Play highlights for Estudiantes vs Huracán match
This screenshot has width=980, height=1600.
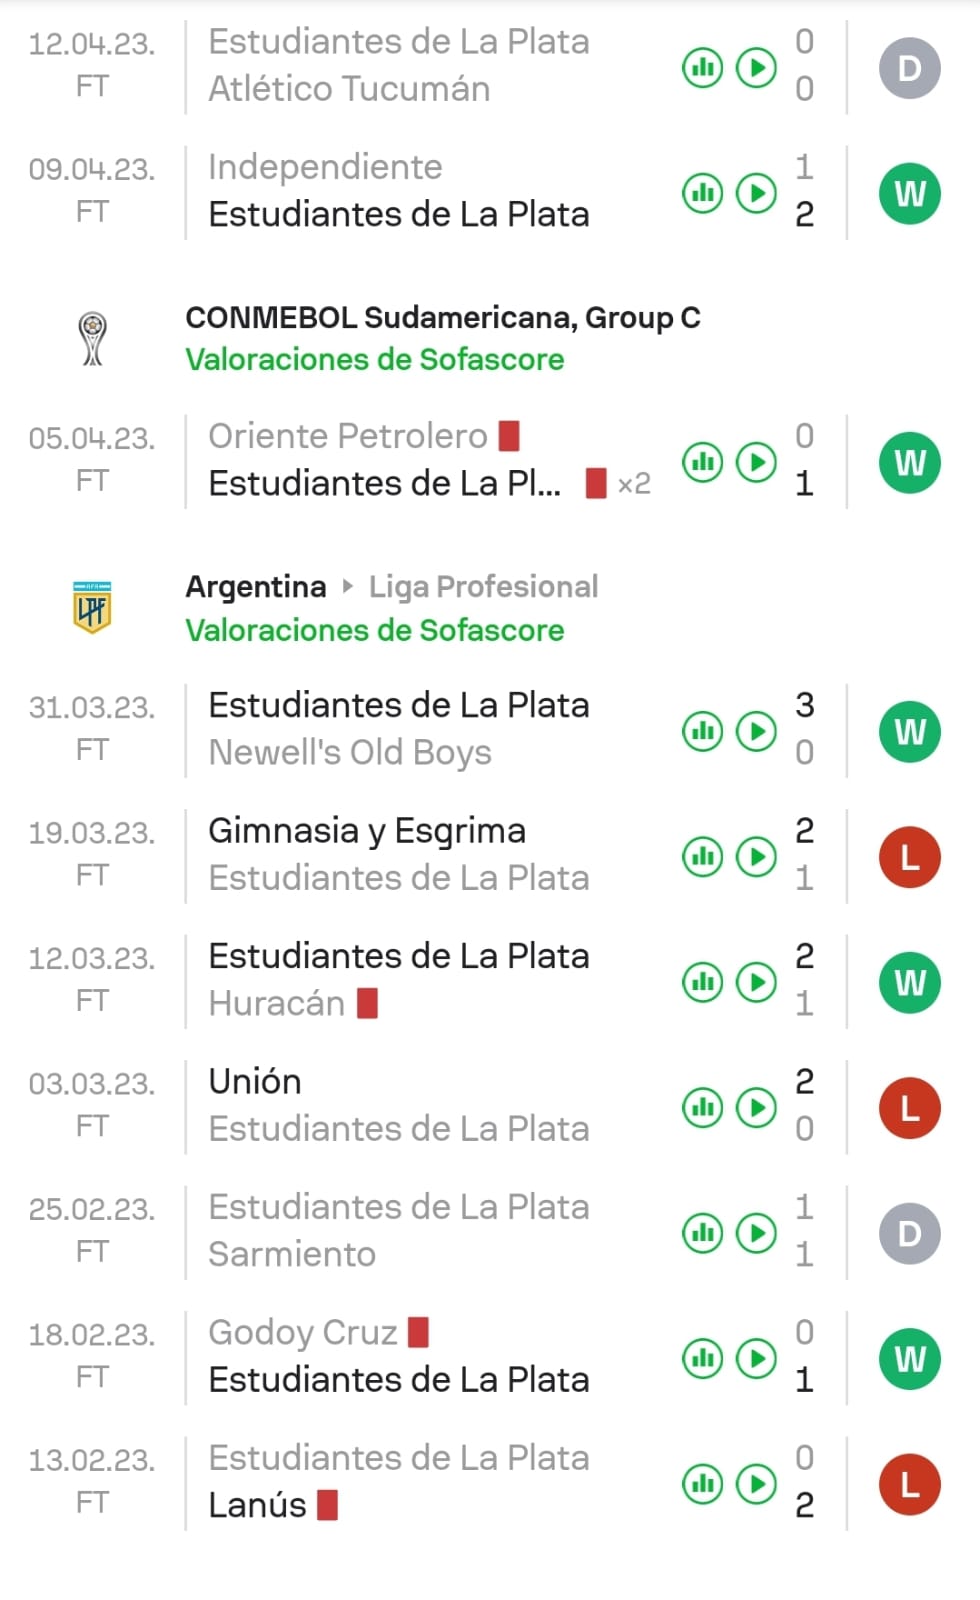point(756,982)
